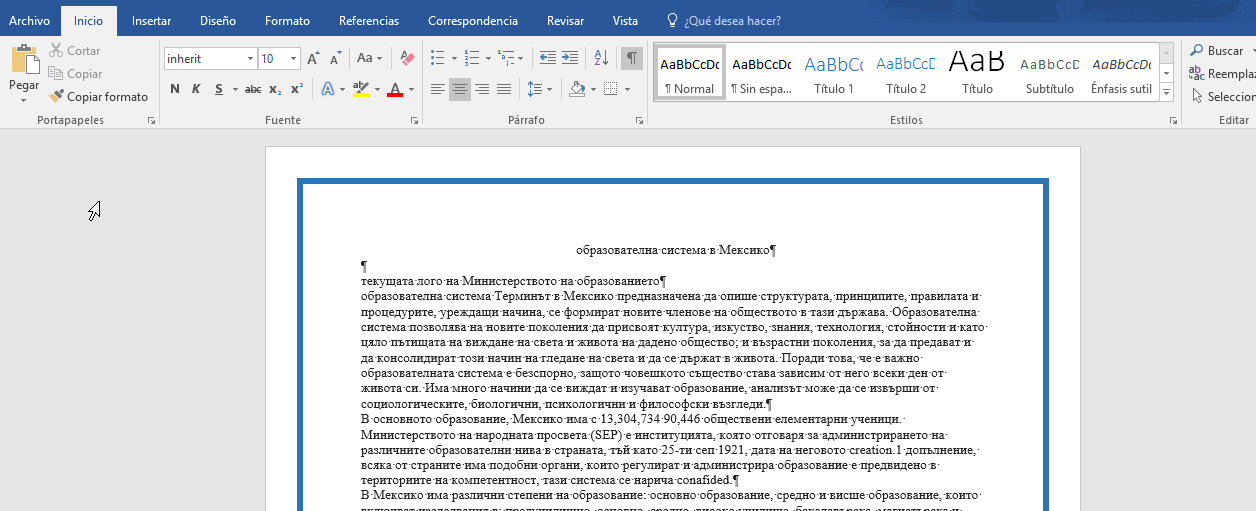The height and width of the screenshot is (511, 1256).
Task: Click the Pegar paste icon
Action: (x=24, y=59)
